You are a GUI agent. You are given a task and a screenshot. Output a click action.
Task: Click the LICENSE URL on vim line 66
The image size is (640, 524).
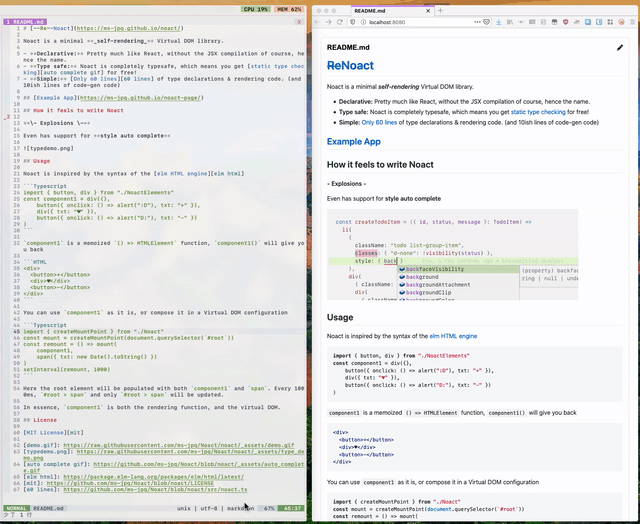[x=130, y=483]
